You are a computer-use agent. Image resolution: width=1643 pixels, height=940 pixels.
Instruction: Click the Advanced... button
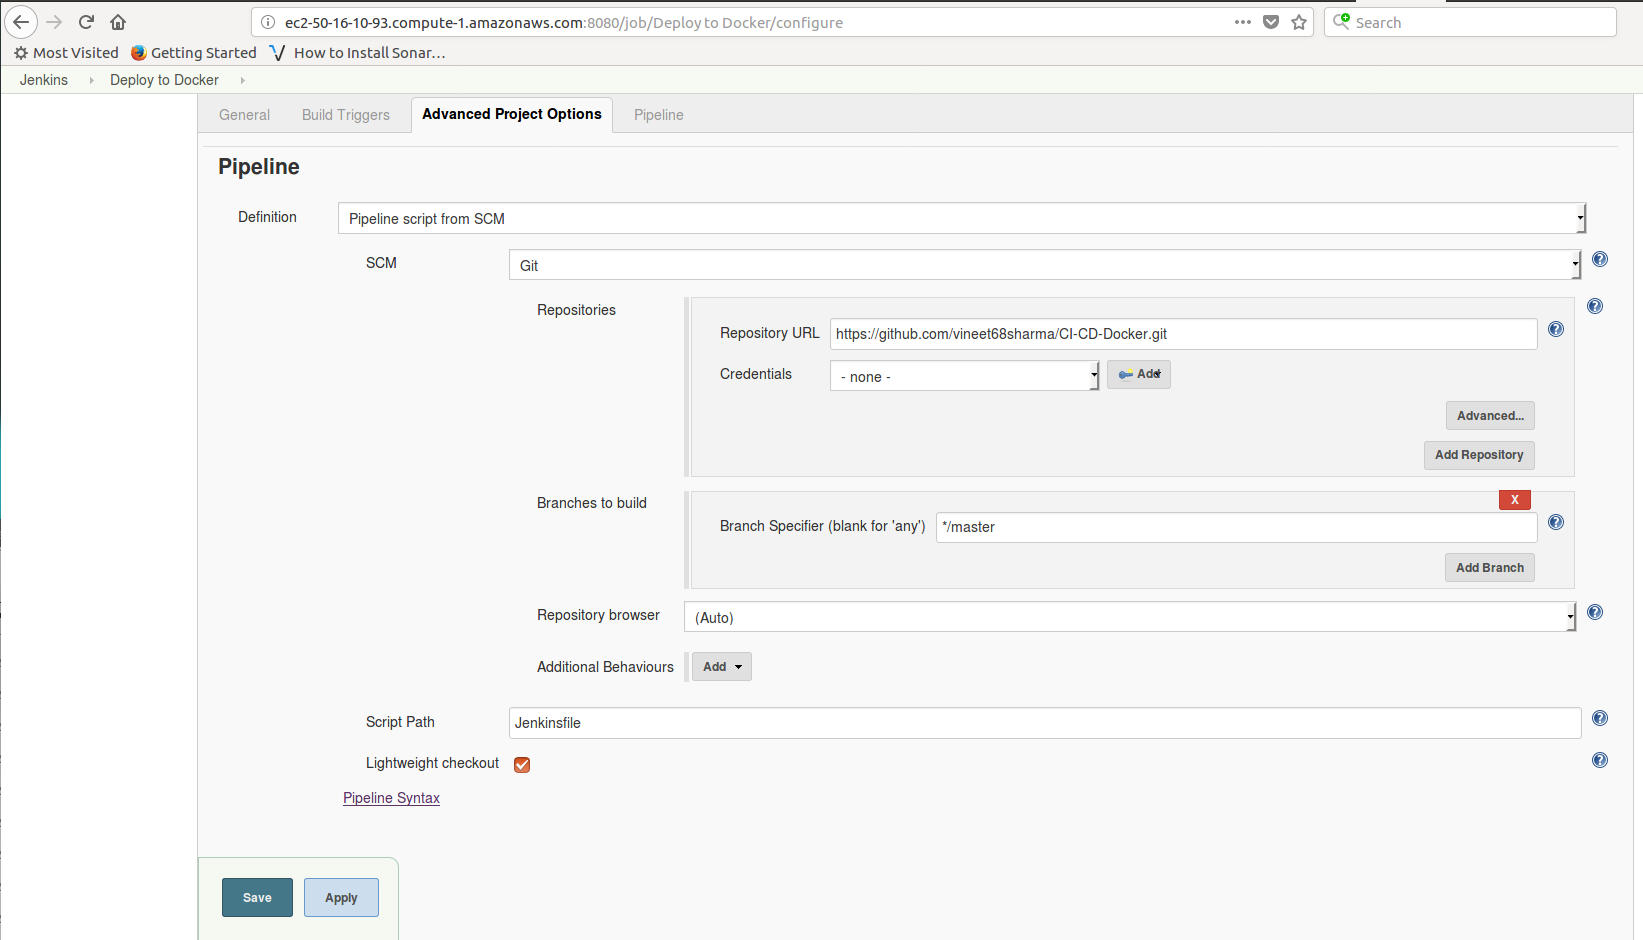(1490, 416)
